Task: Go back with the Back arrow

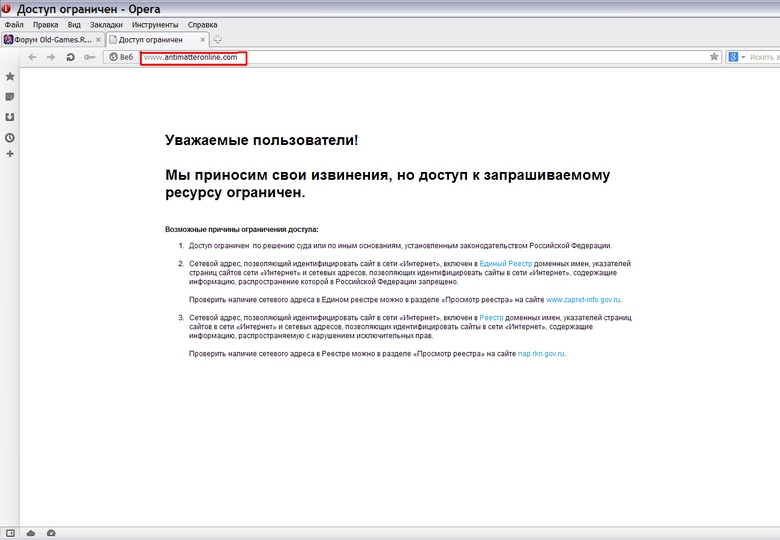Action: pos(32,57)
